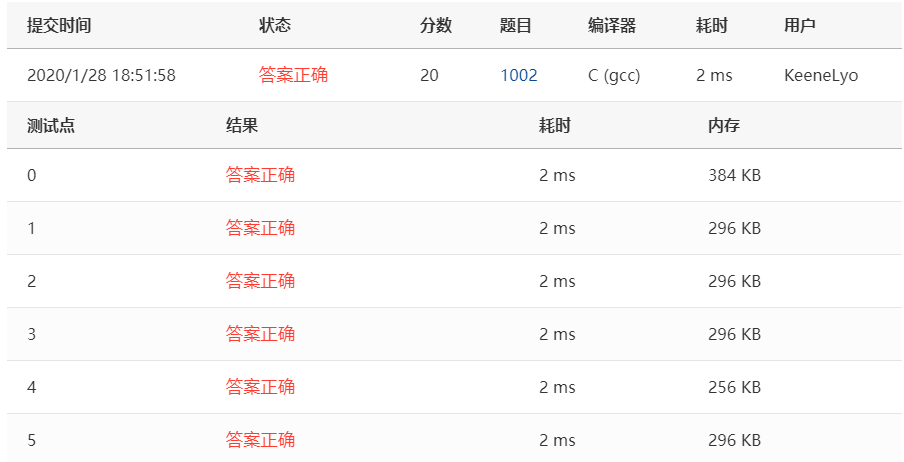Click 296 KB memory for test point 5
The width and height of the screenshot is (904, 462).
click(x=734, y=441)
